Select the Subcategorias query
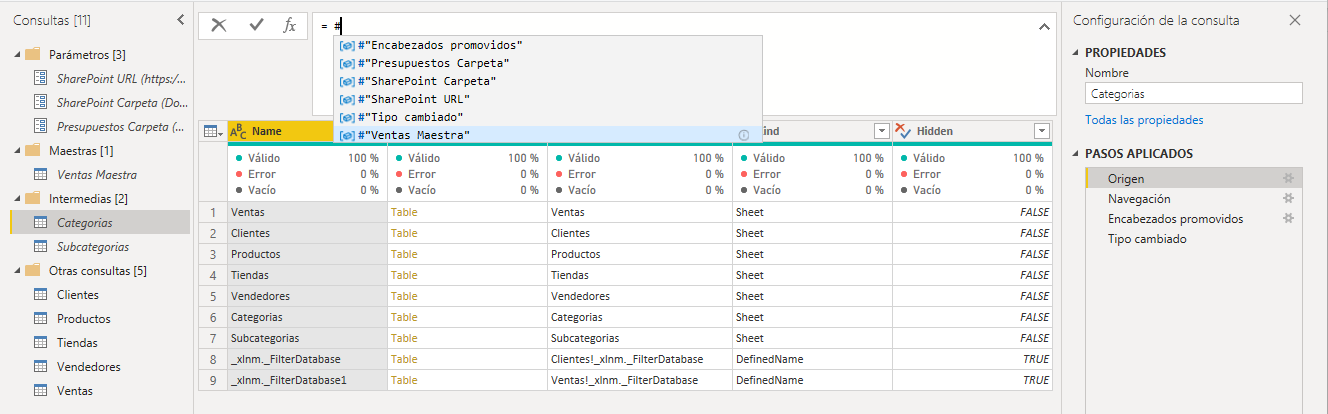 [x=93, y=247]
